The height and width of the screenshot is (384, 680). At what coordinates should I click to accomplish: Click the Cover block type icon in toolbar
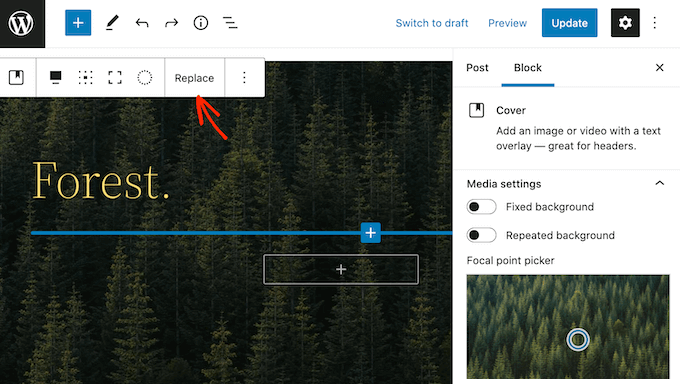[x=16, y=78]
